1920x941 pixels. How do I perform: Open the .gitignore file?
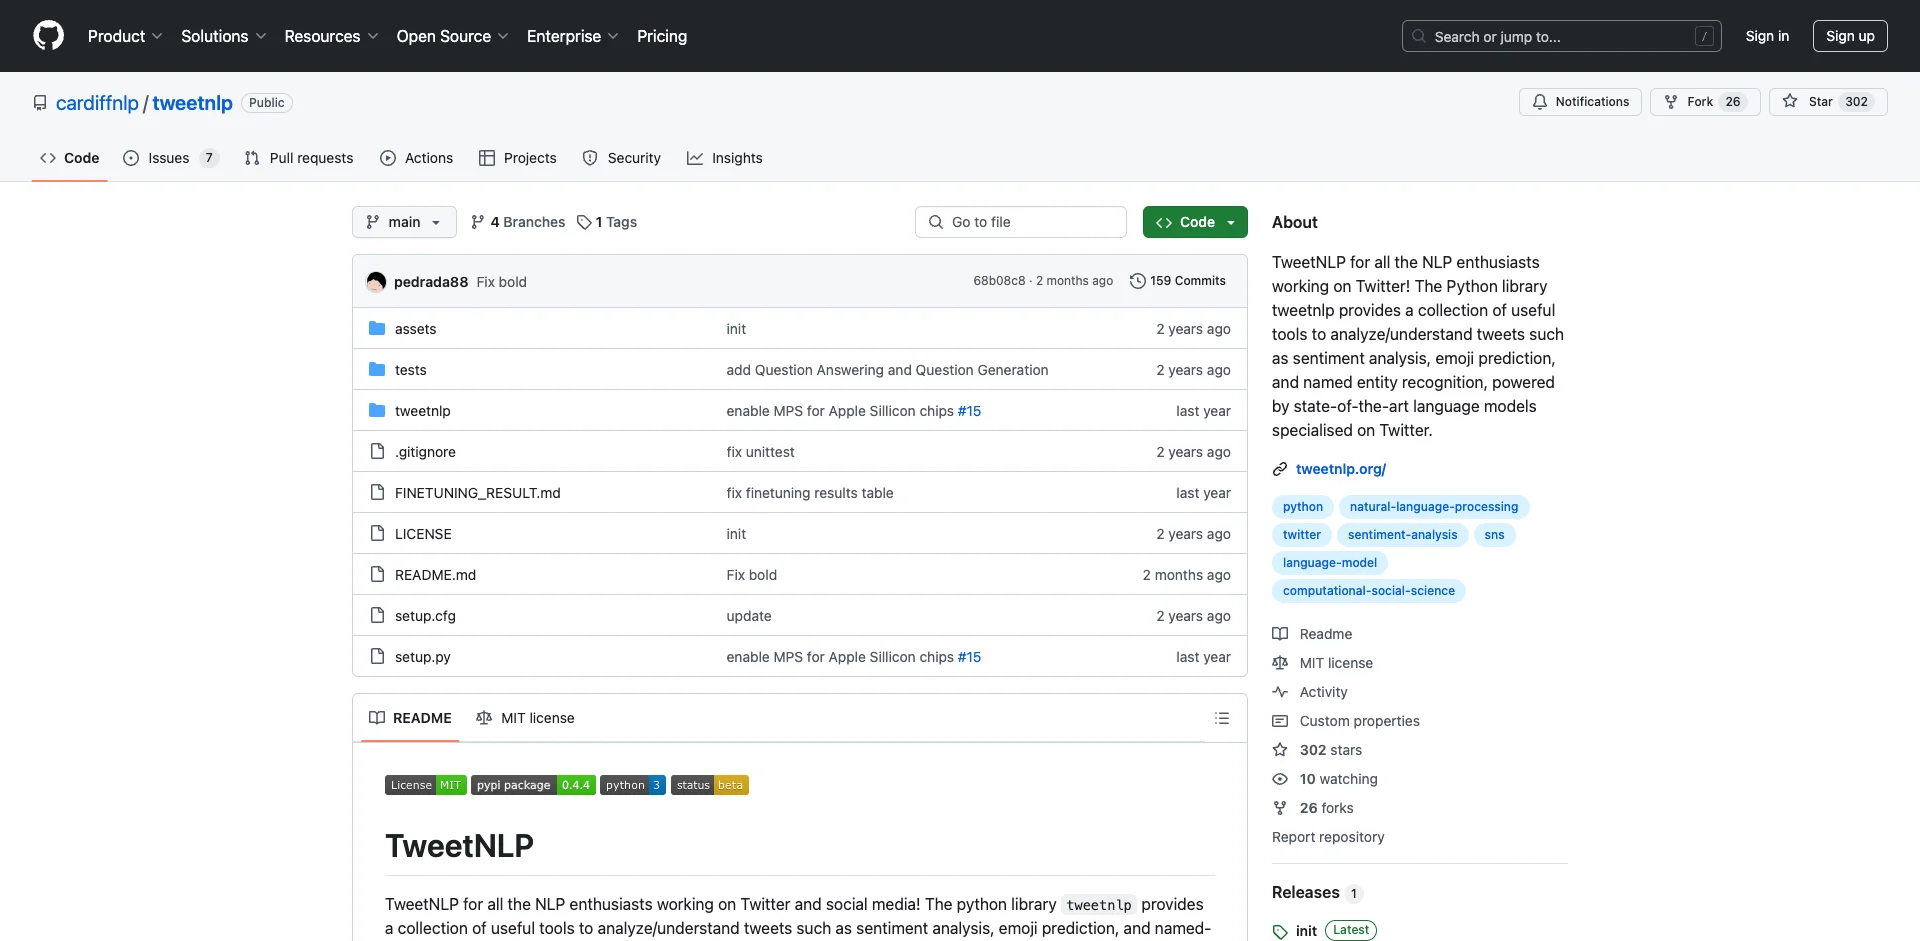(x=425, y=452)
